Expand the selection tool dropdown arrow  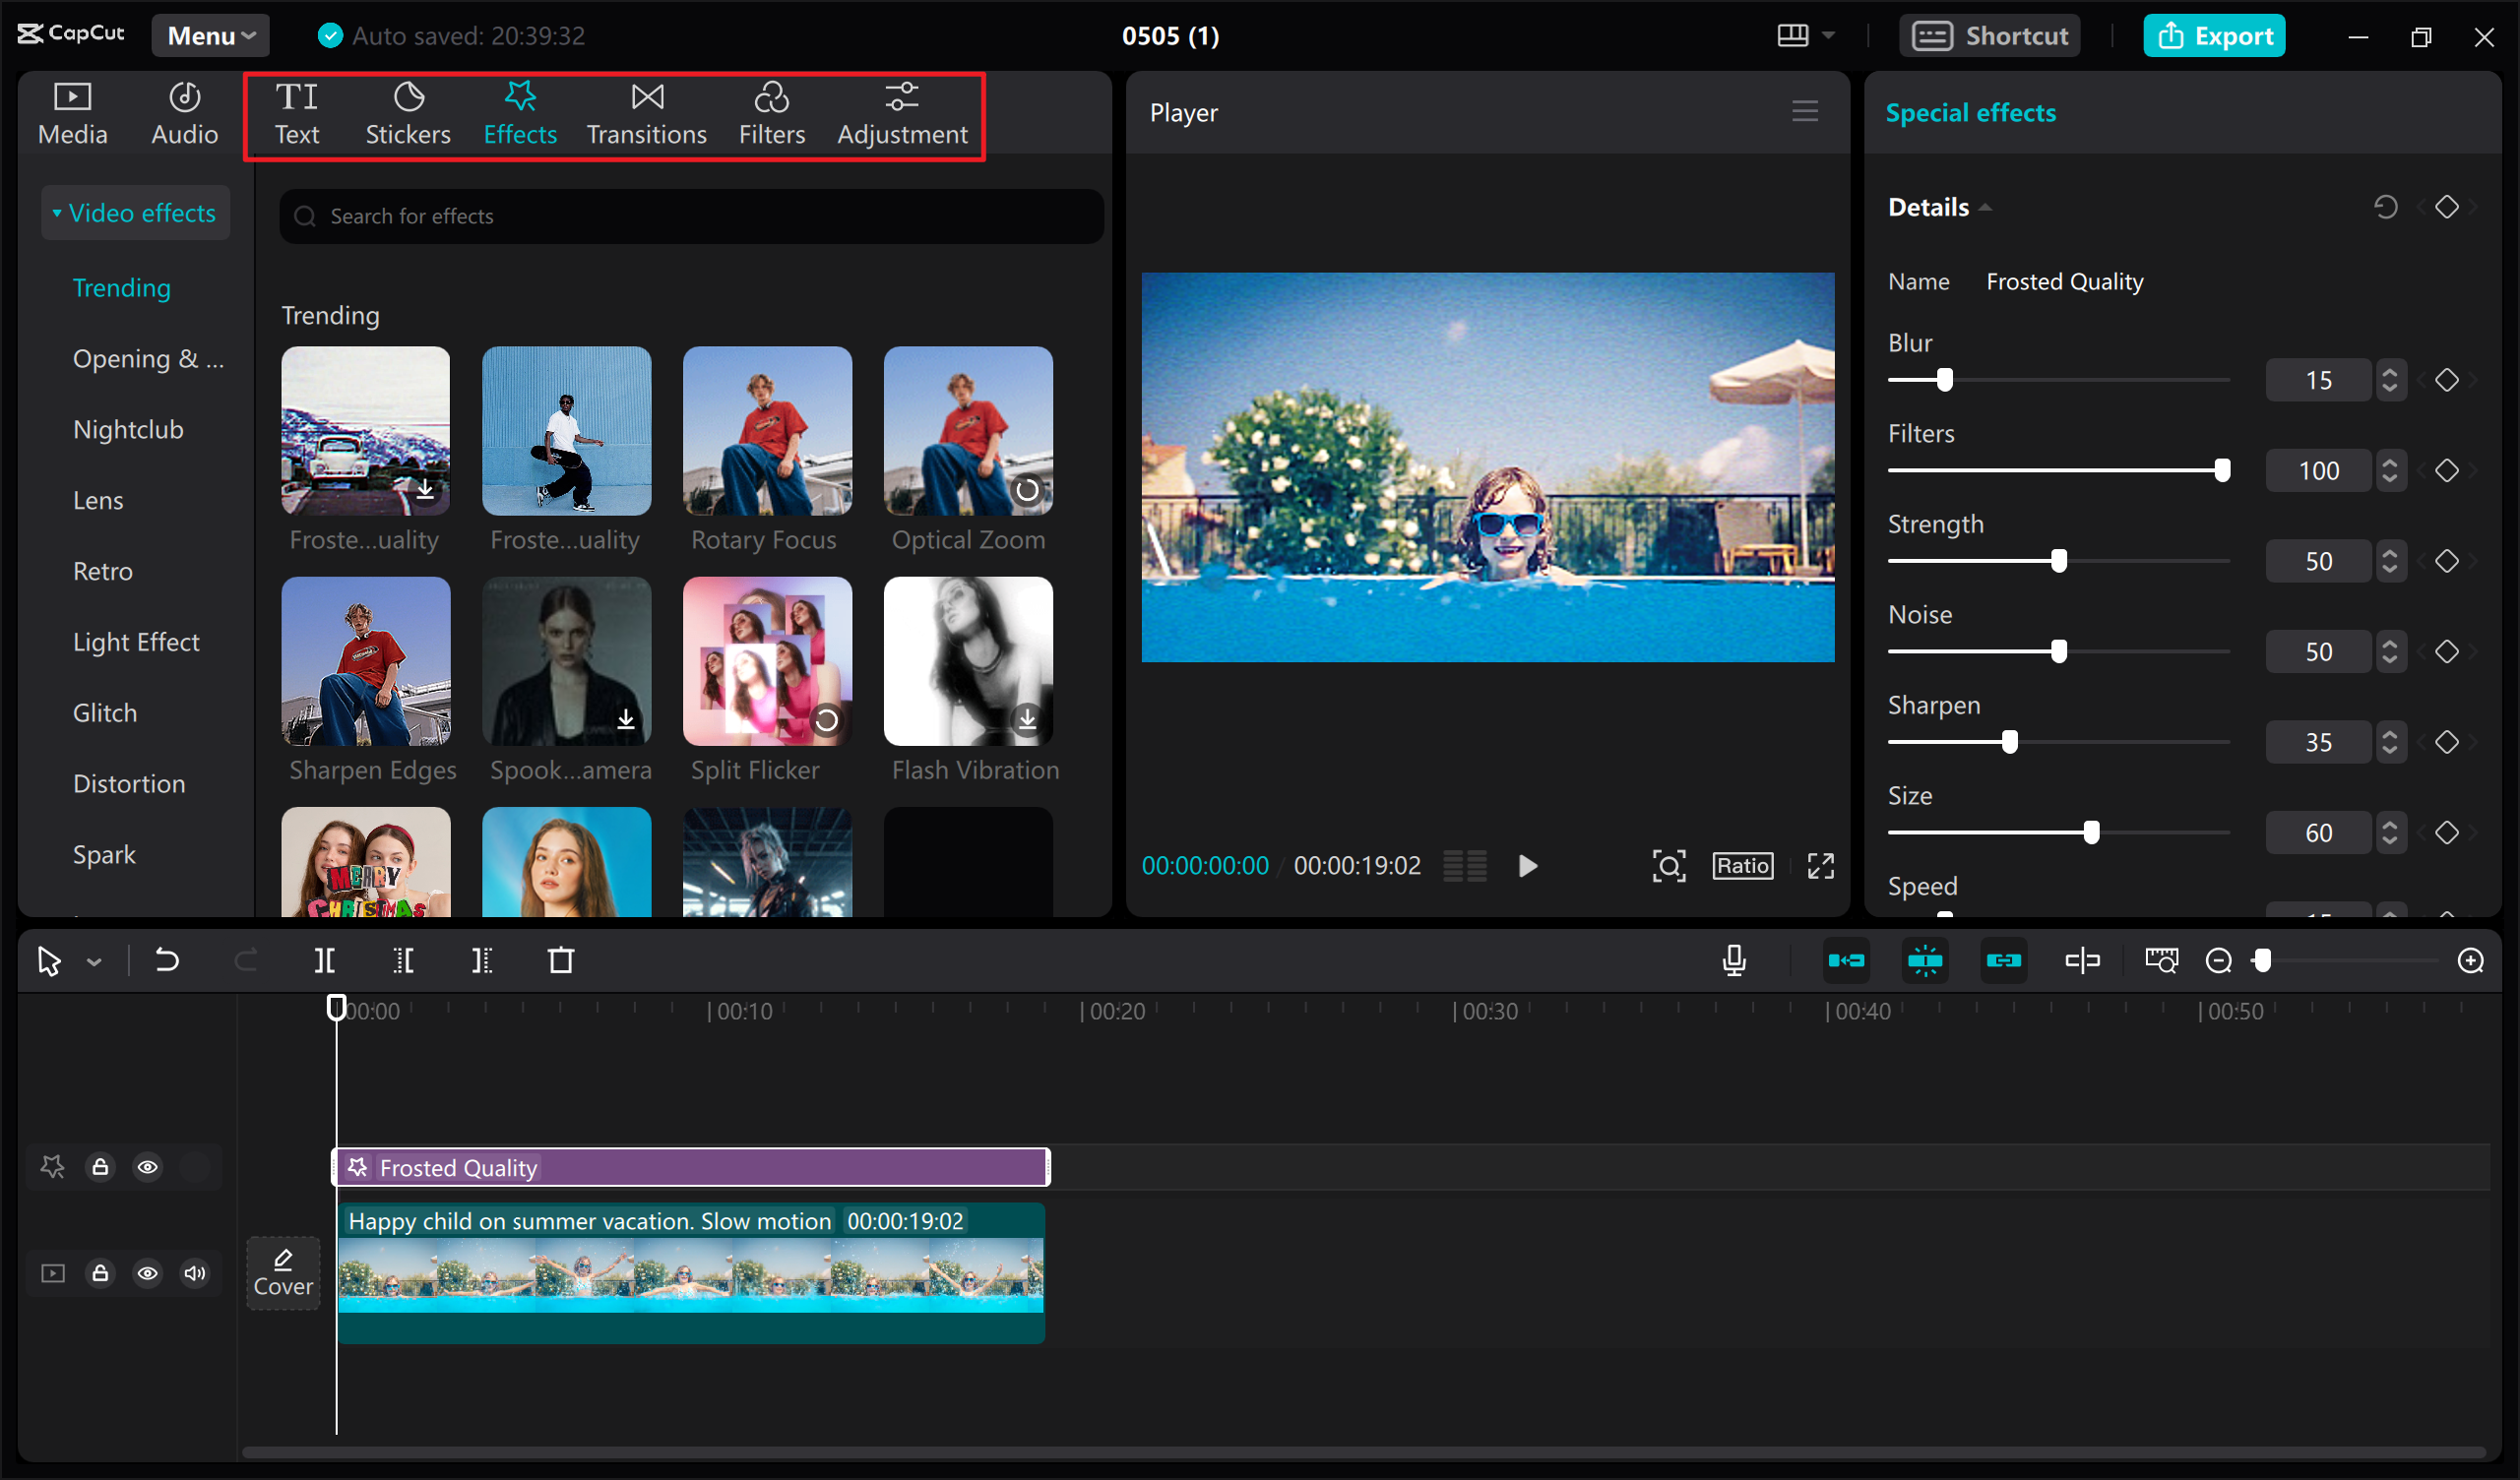point(95,960)
